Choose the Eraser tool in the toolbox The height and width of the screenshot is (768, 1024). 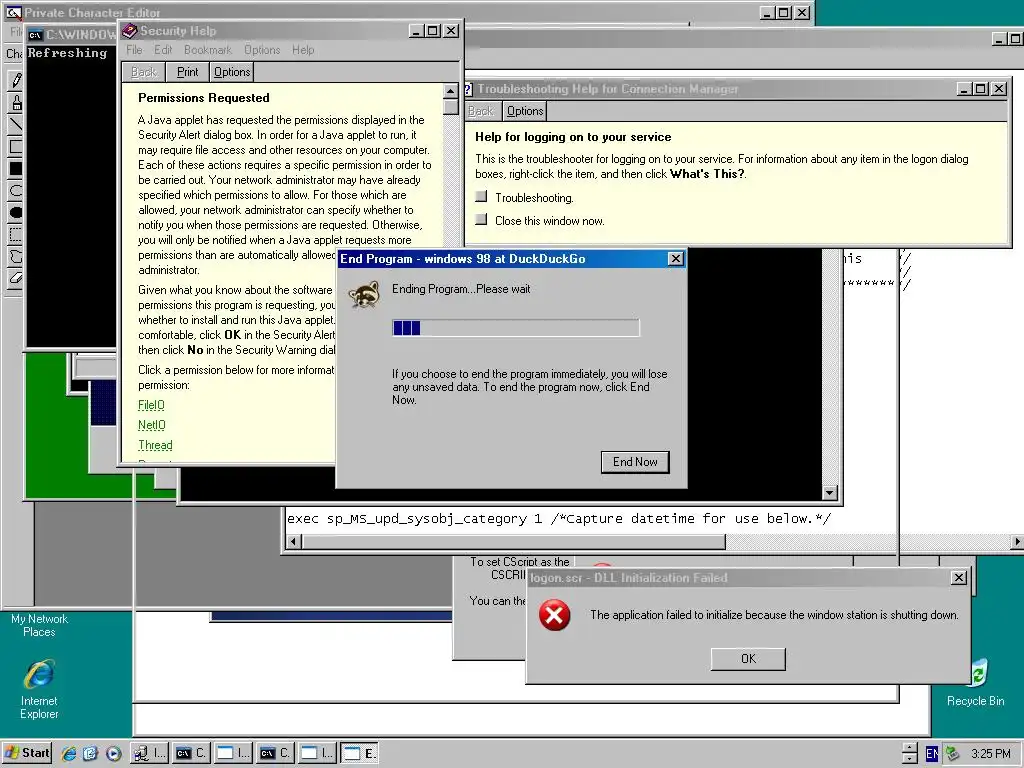(x=16, y=279)
